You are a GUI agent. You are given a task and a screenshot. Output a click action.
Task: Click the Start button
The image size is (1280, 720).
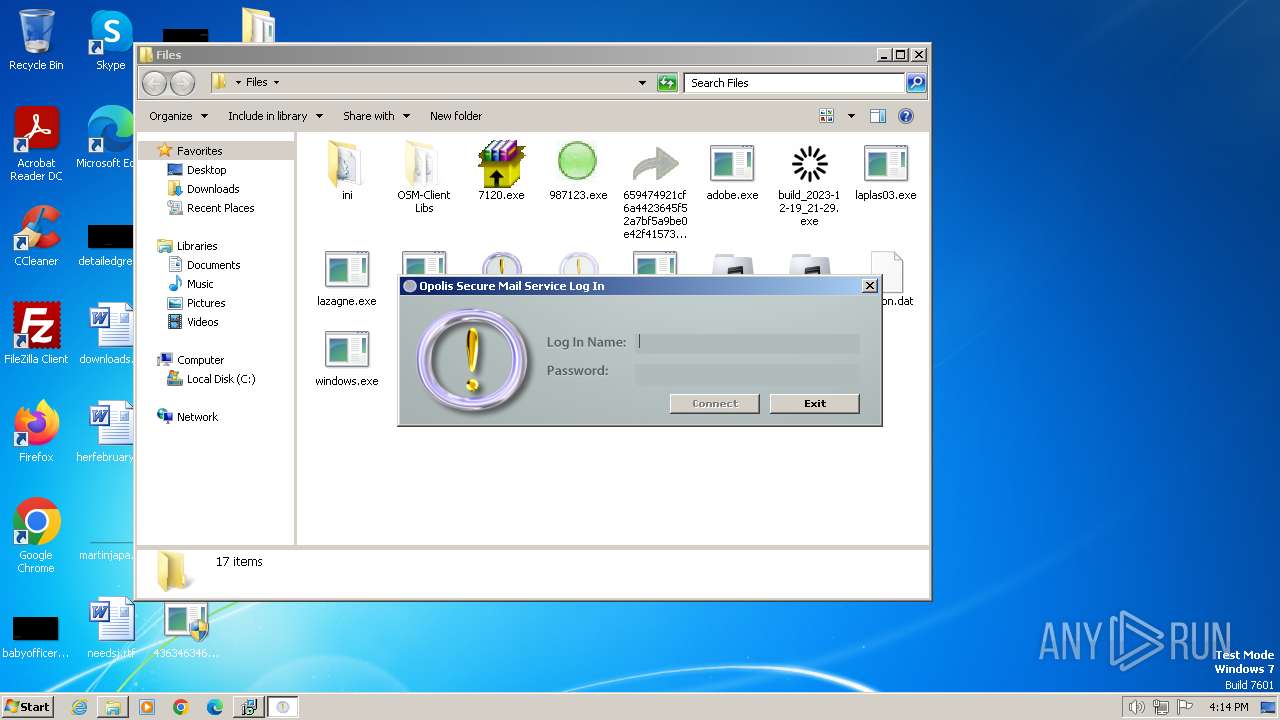[x=28, y=707]
